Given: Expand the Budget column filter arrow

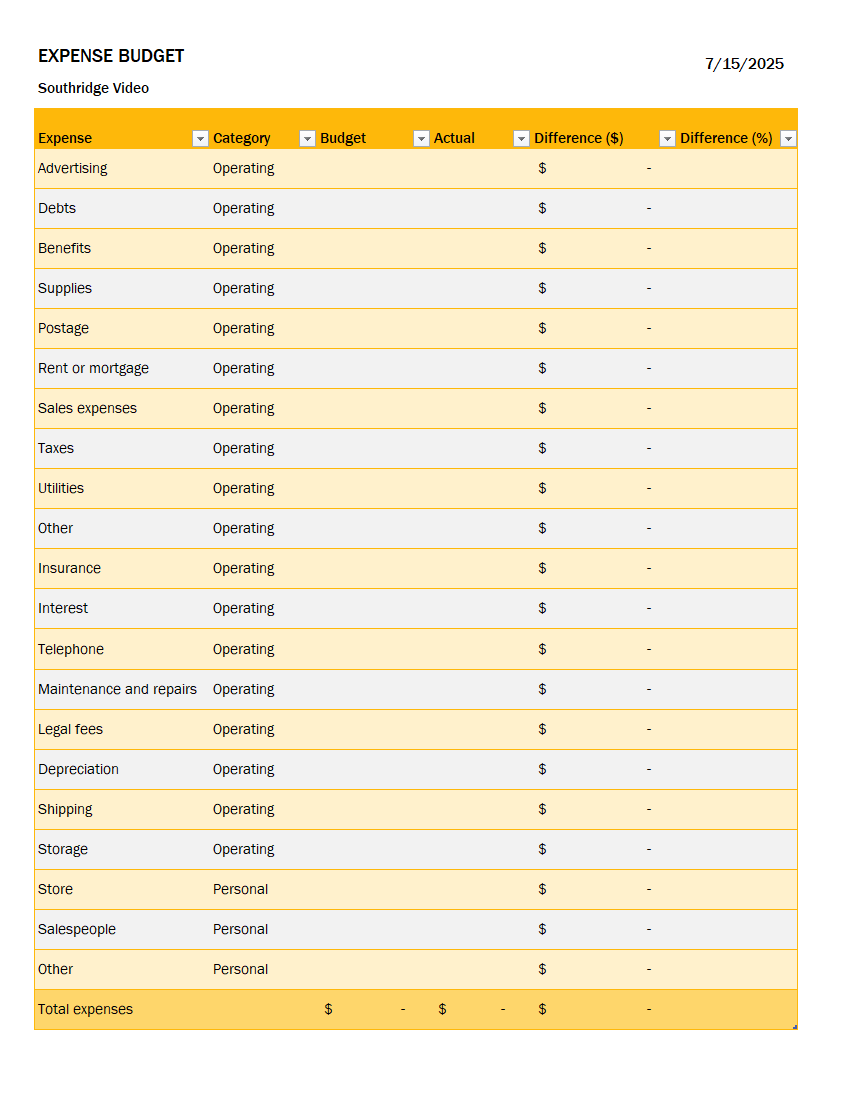Looking at the screenshot, I should (421, 139).
